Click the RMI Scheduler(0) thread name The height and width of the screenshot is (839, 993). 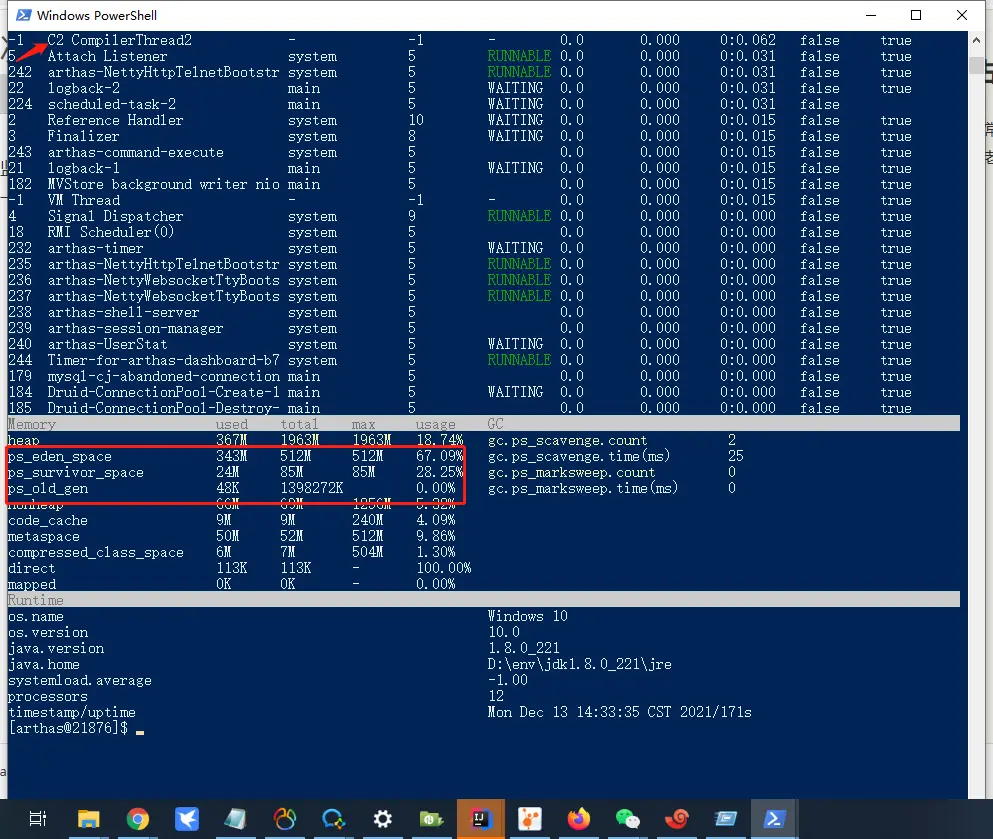click(111, 232)
